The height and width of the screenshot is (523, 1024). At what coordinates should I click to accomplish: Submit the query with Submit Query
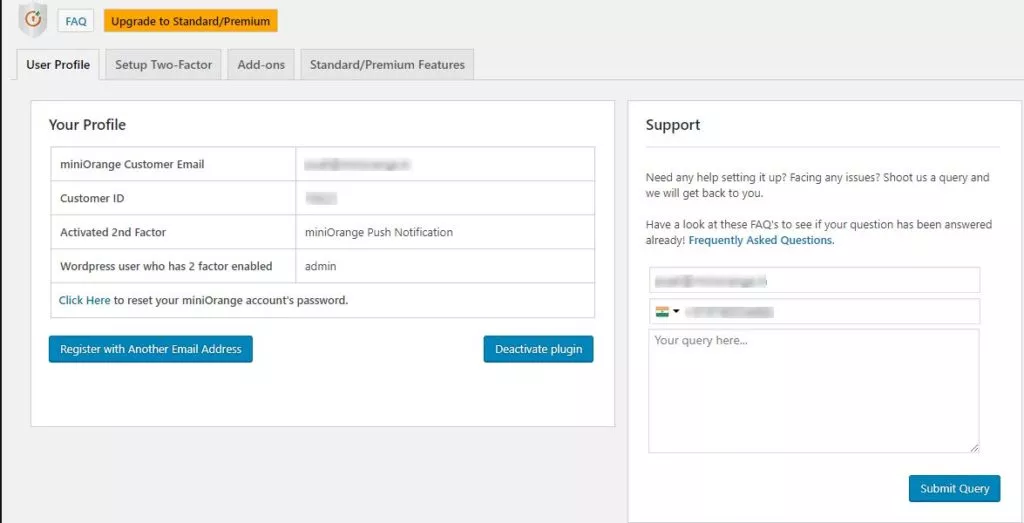pyautogui.click(x=955, y=488)
